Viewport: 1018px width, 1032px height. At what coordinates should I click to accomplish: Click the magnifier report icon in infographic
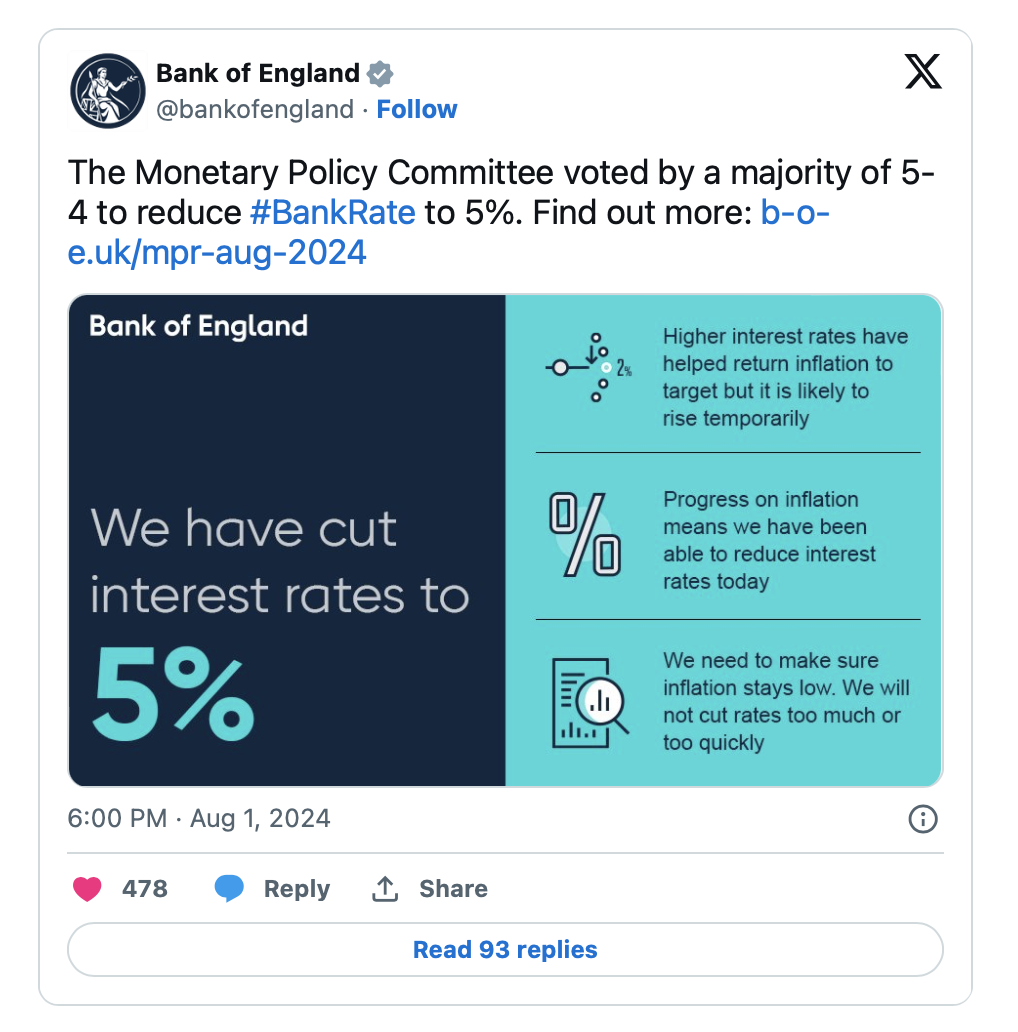pyautogui.click(x=590, y=702)
